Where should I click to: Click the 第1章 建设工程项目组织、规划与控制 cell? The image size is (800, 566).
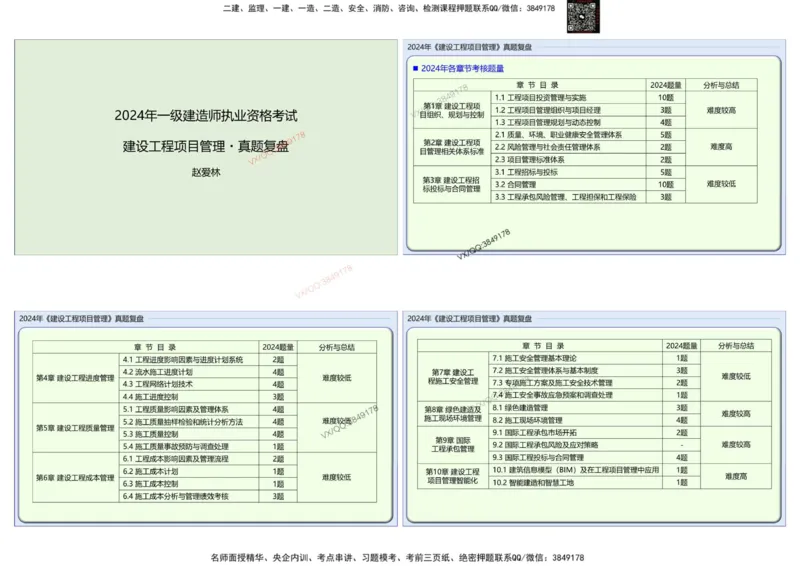[x=452, y=110]
